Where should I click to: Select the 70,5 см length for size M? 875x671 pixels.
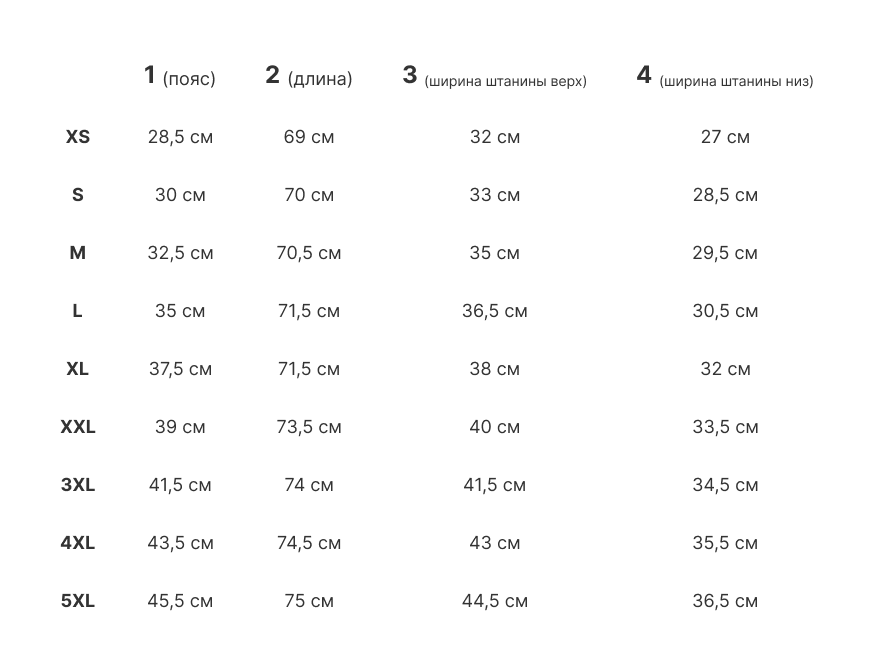(309, 253)
